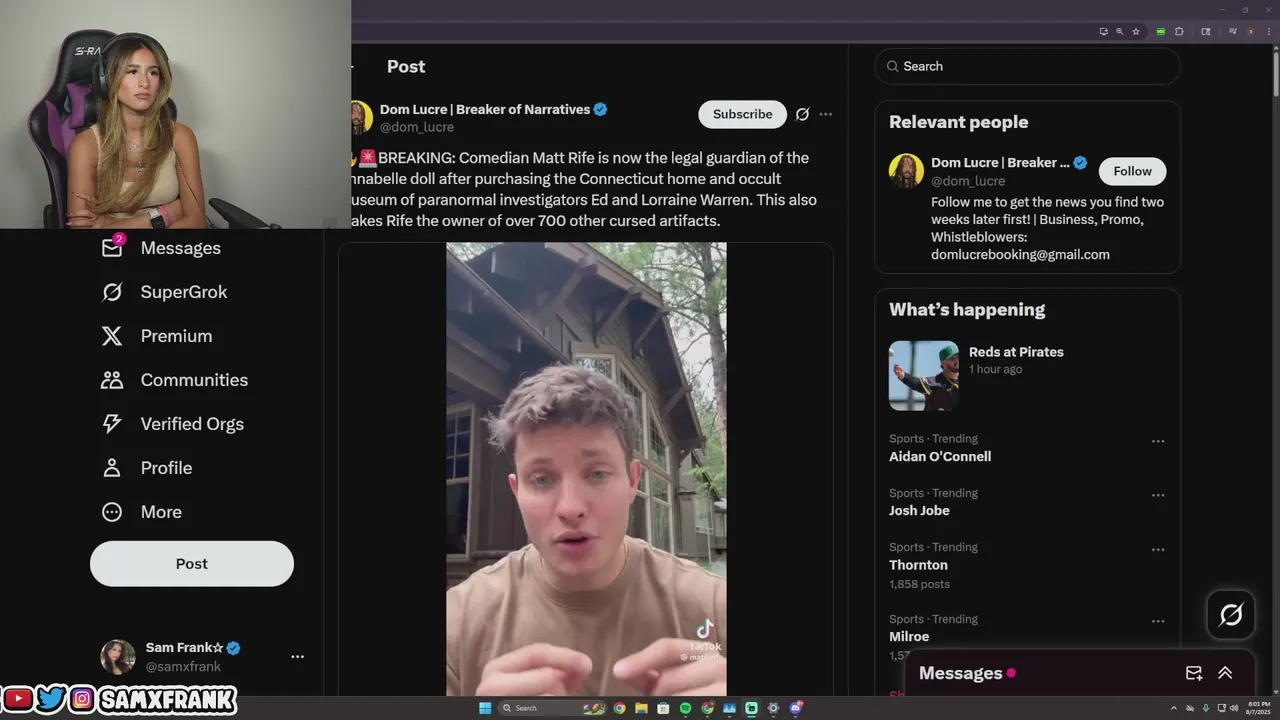Click Sam Frank's account avatar
This screenshot has width=1280, height=720.
pyautogui.click(x=118, y=657)
